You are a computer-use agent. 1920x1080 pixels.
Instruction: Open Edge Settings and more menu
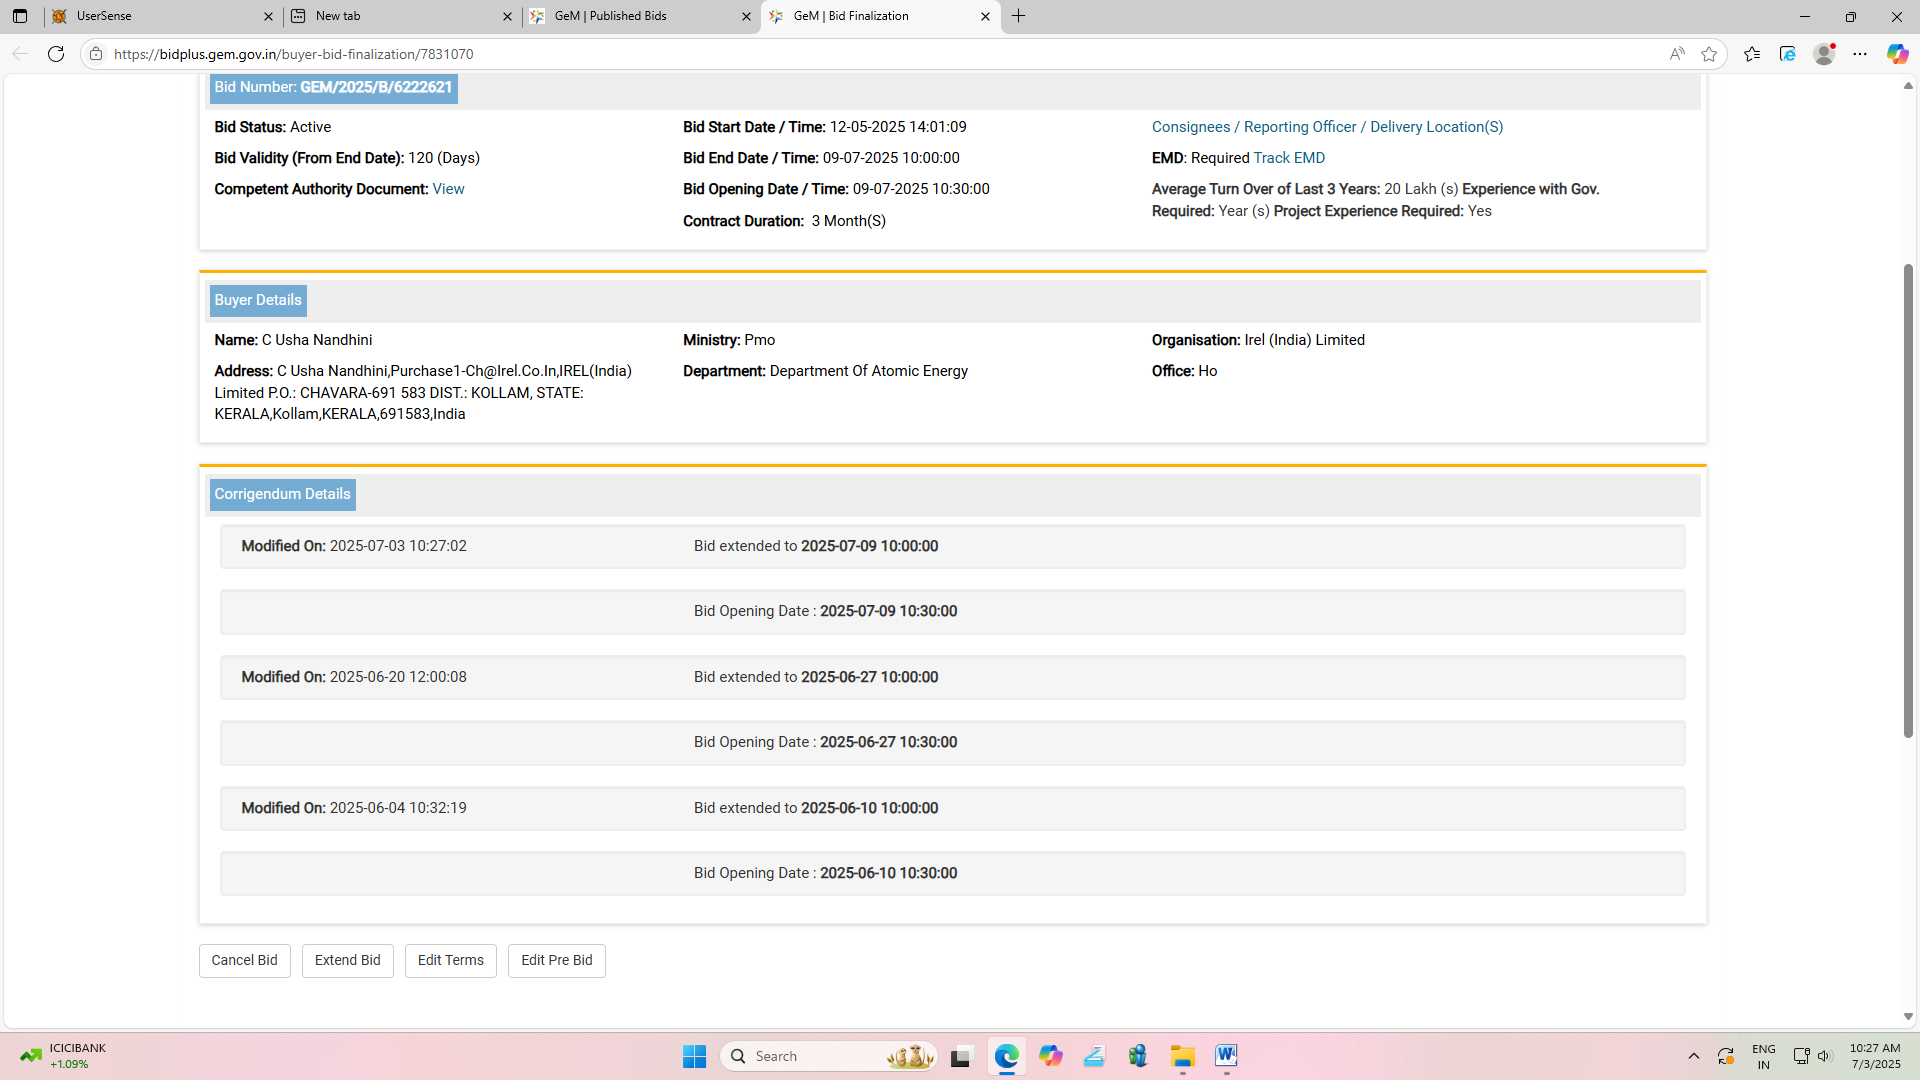(1860, 54)
